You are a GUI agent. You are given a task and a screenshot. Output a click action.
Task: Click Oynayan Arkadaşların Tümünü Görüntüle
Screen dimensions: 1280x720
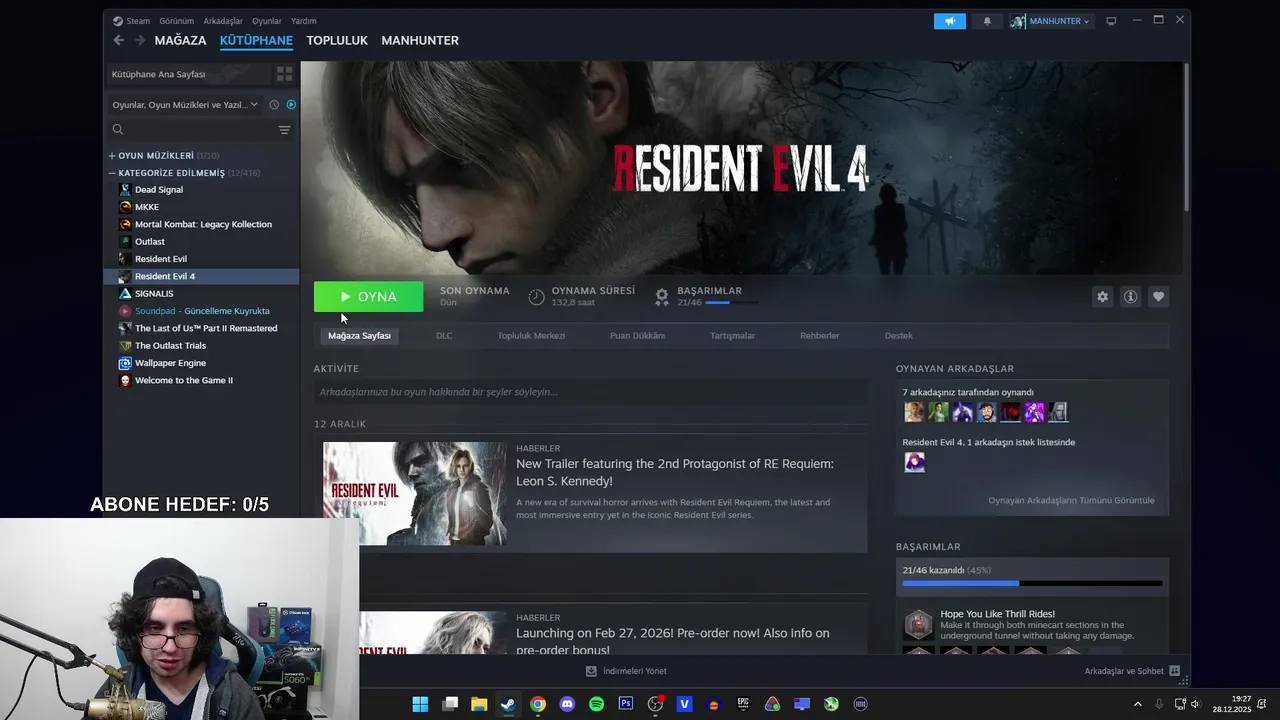point(1071,500)
